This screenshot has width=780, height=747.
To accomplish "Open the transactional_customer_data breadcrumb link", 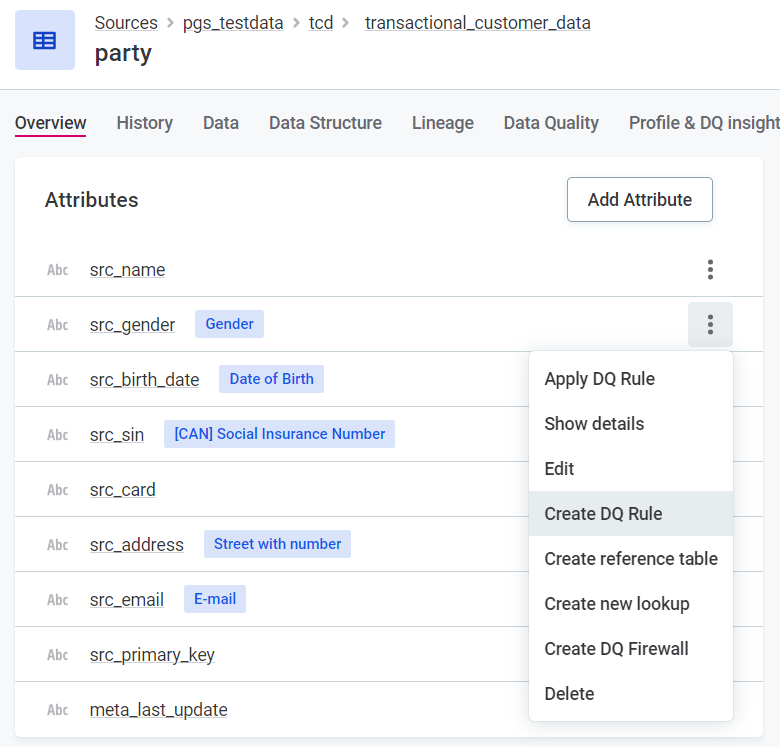I will (x=477, y=23).
